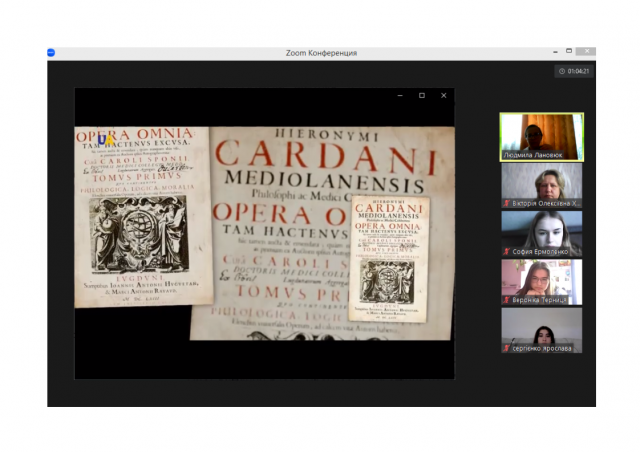Click the meeting timer showing 01:04:21

point(574,71)
